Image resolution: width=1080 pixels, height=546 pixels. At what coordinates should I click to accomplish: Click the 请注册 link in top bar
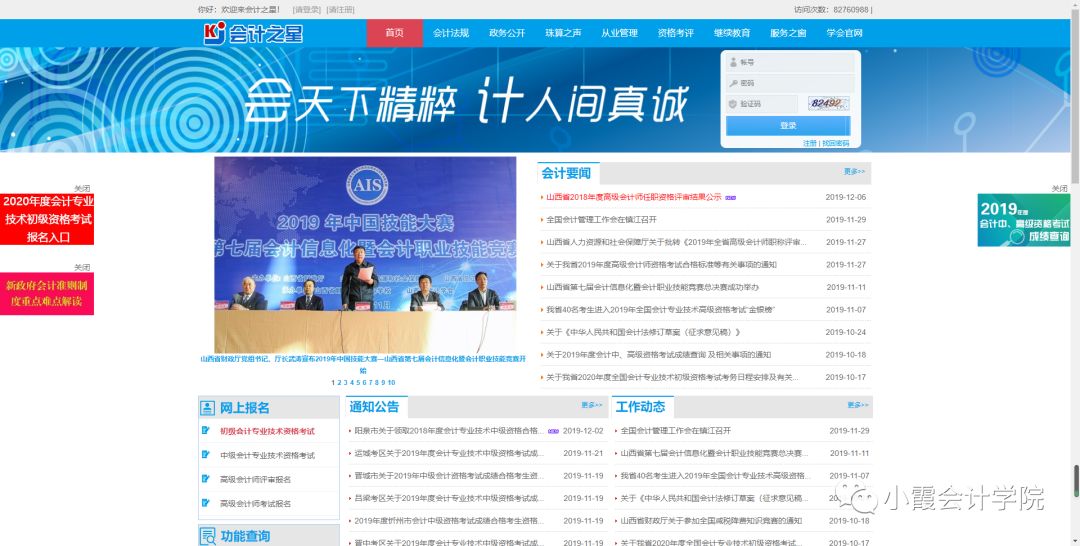point(340,10)
